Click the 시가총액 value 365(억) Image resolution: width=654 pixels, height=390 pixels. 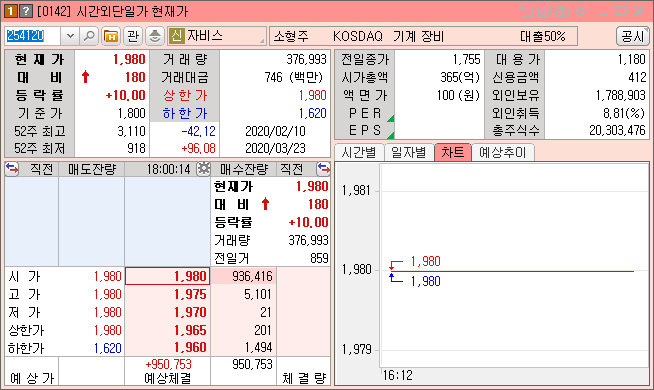click(460, 77)
